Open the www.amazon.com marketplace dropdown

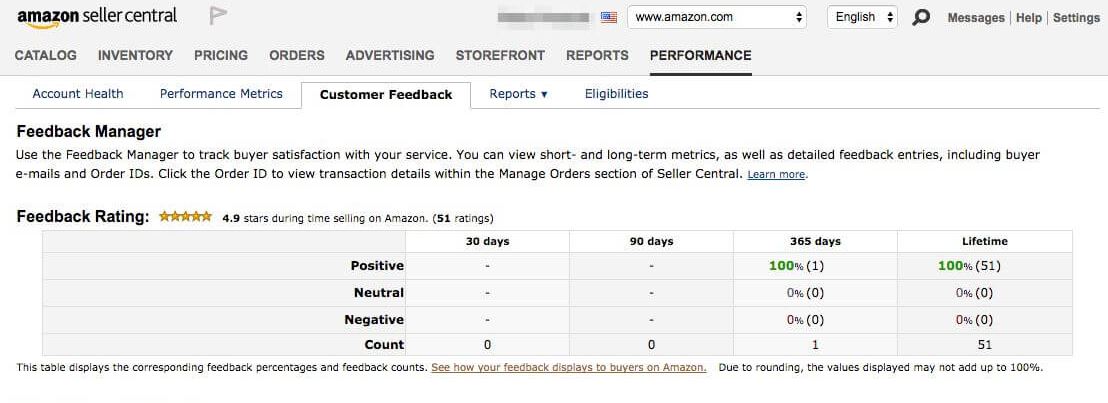[x=717, y=17]
